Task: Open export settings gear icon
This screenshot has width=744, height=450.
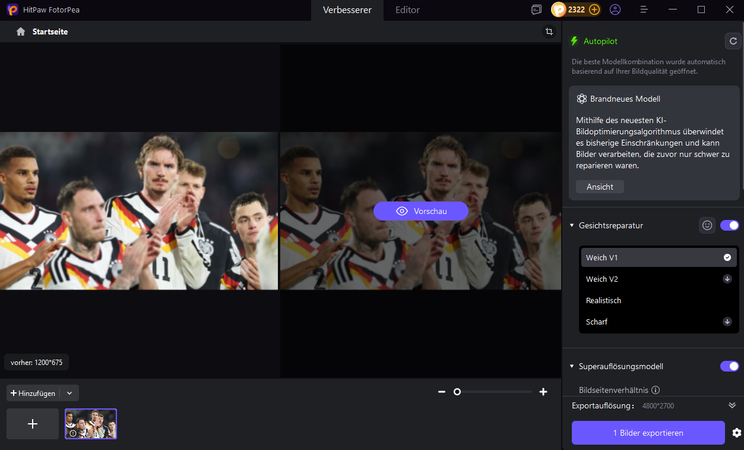Action: click(736, 433)
